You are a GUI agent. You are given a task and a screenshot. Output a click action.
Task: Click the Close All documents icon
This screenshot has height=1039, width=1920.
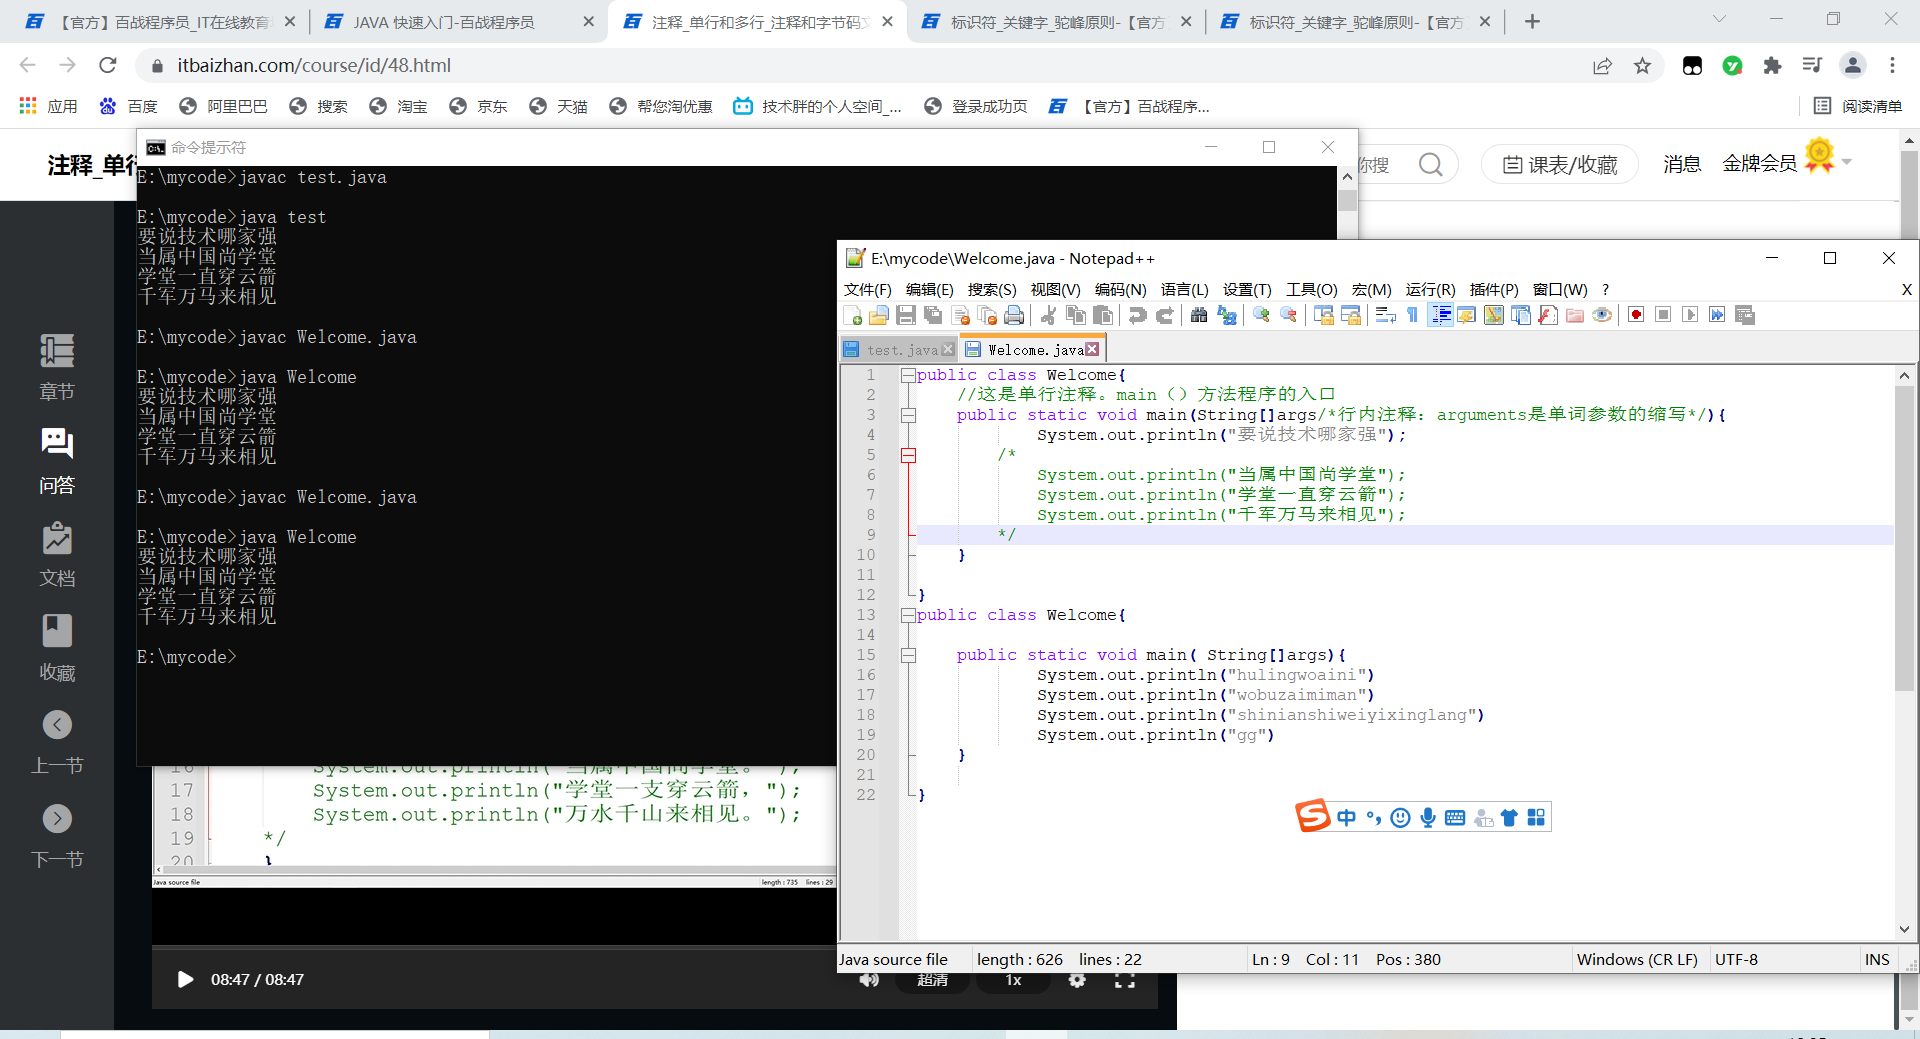pyautogui.click(x=988, y=316)
